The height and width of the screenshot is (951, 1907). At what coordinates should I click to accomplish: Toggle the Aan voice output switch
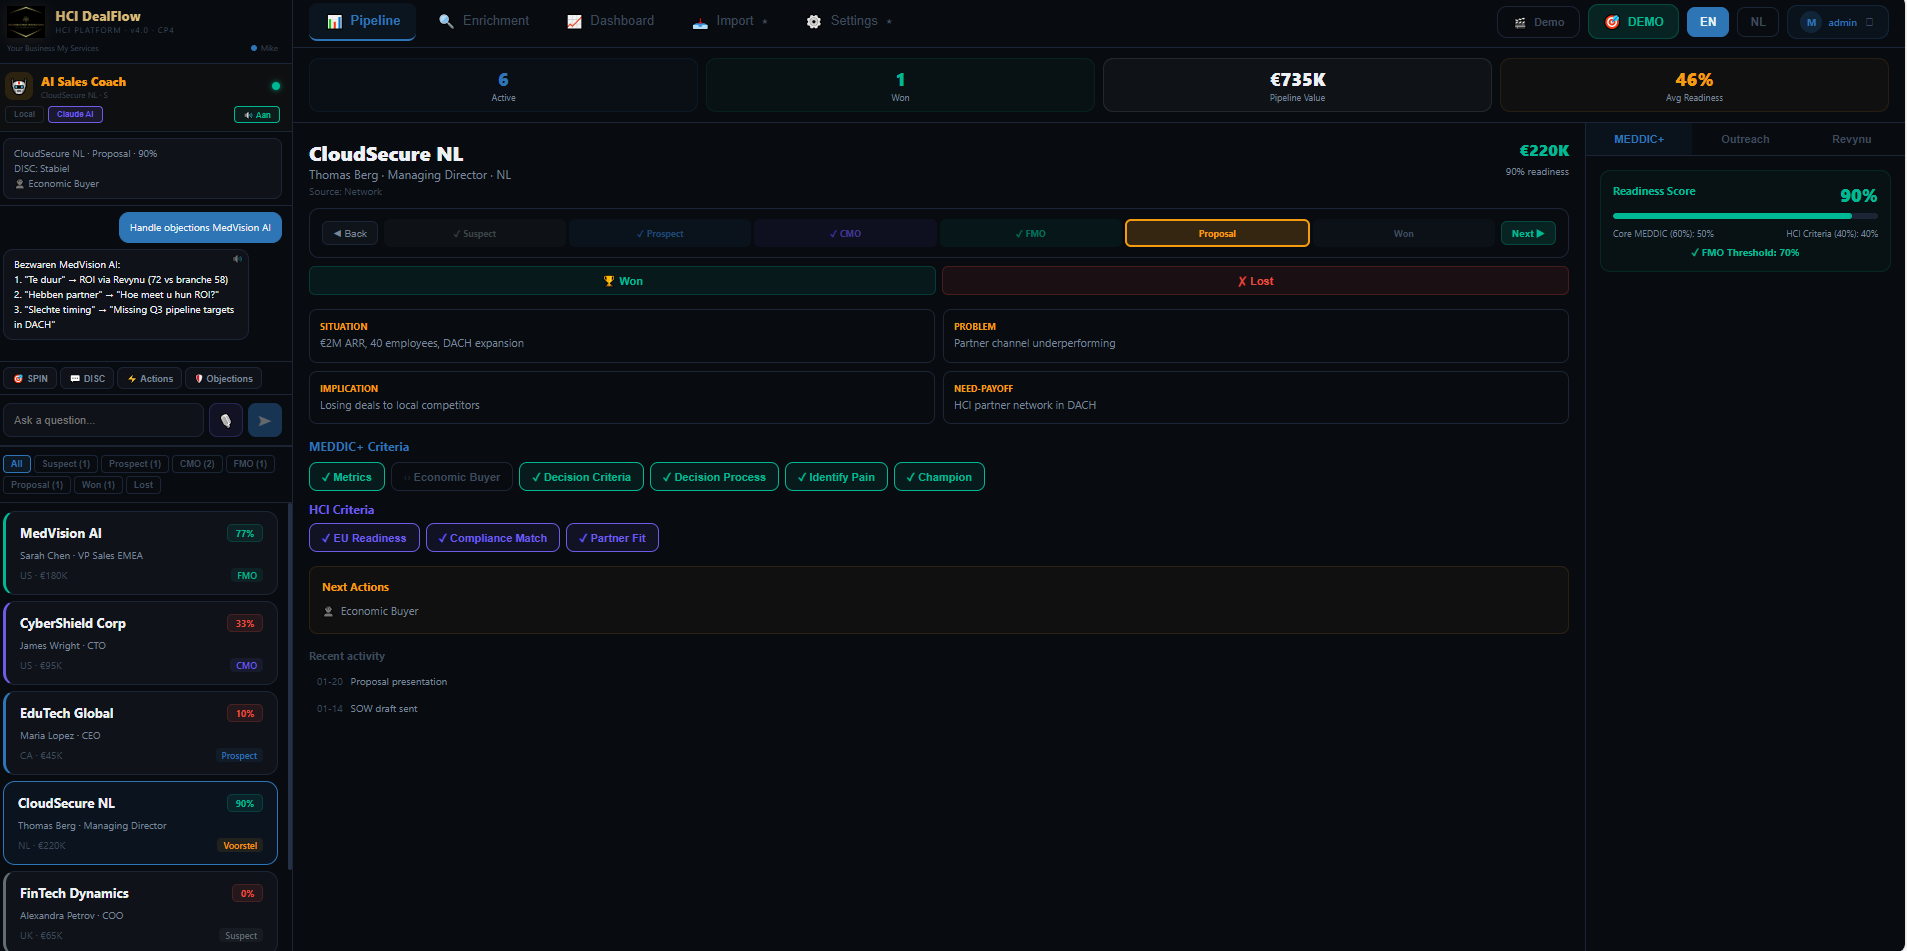[x=256, y=115]
